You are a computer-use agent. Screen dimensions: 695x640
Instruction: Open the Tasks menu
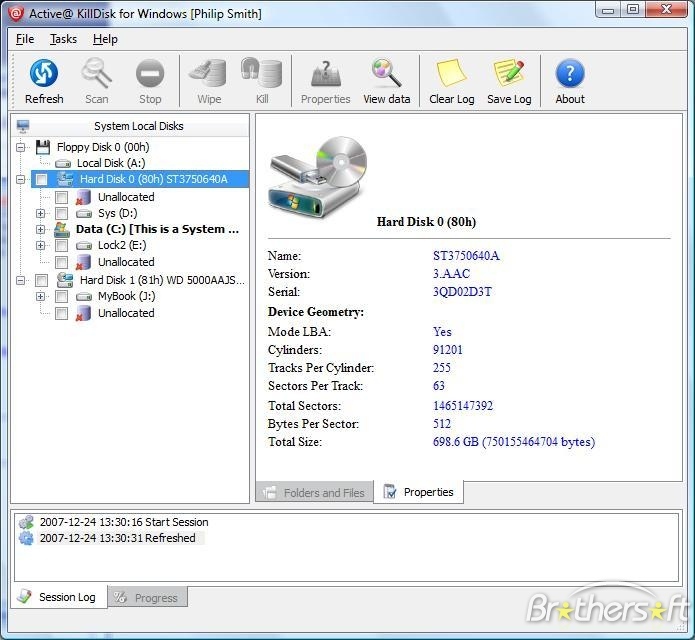pyautogui.click(x=63, y=39)
